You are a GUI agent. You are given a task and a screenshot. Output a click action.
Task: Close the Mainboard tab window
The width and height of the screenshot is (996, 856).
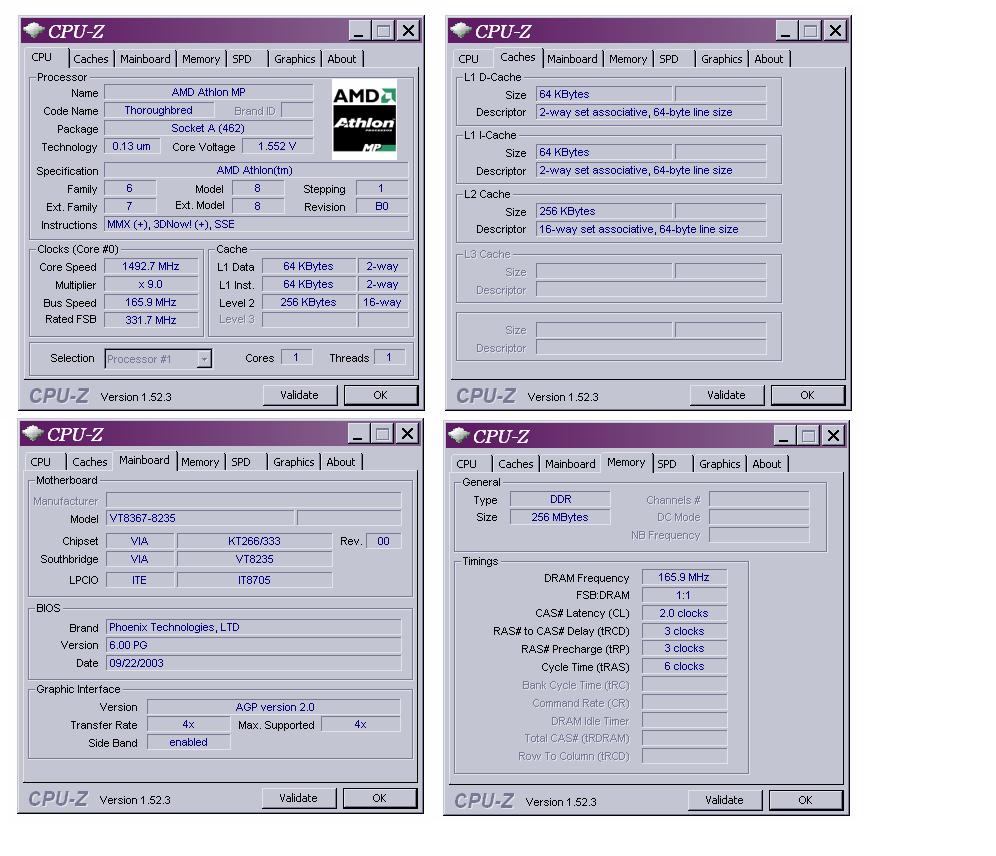click(407, 434)
